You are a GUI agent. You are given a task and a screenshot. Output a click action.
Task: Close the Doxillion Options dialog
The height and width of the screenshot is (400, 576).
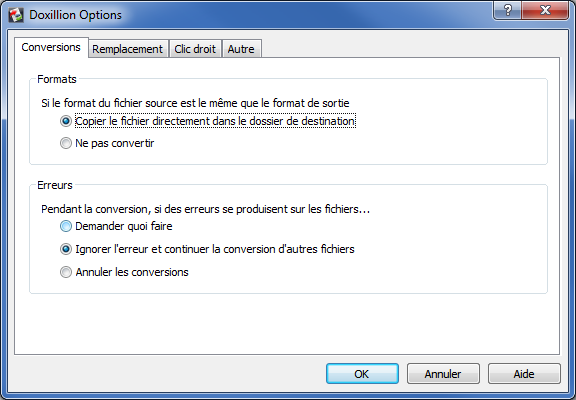click(545, 10)
